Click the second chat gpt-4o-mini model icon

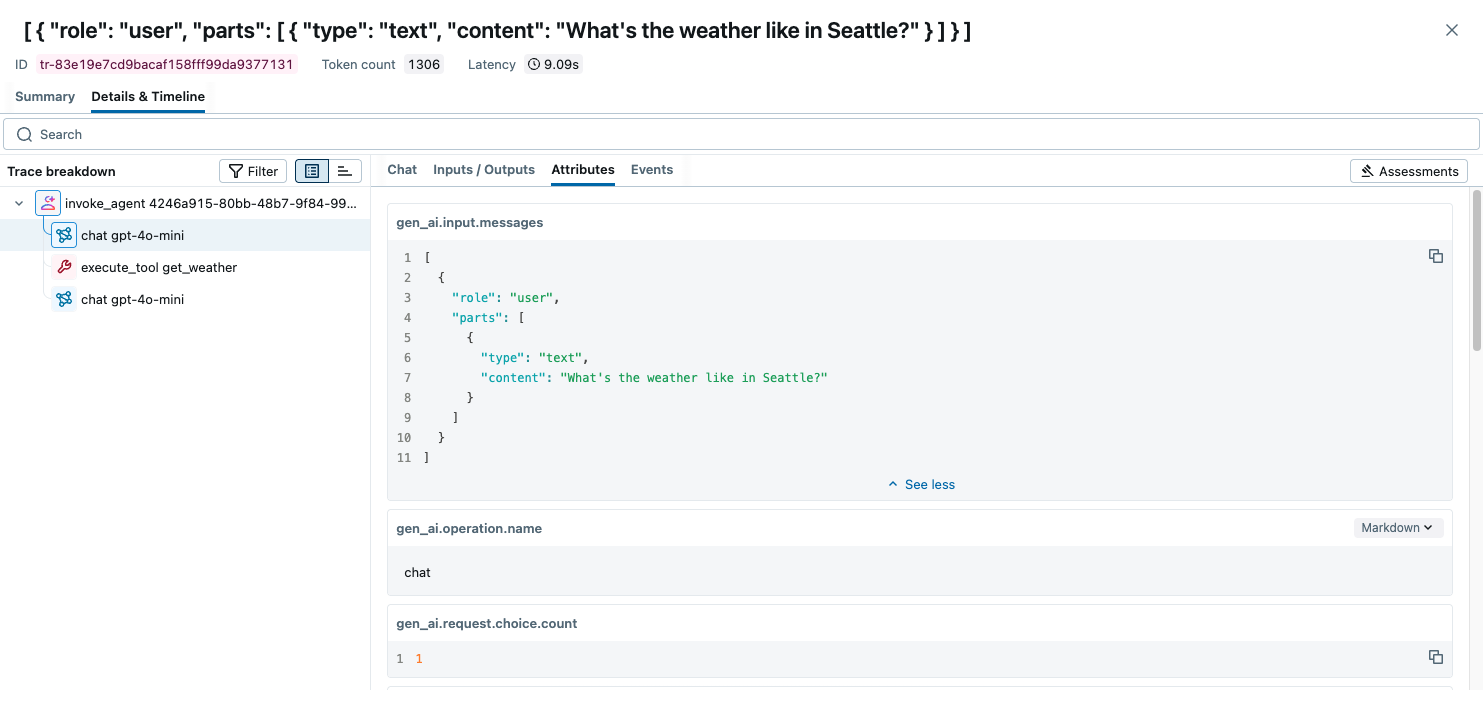coord(64,300)
